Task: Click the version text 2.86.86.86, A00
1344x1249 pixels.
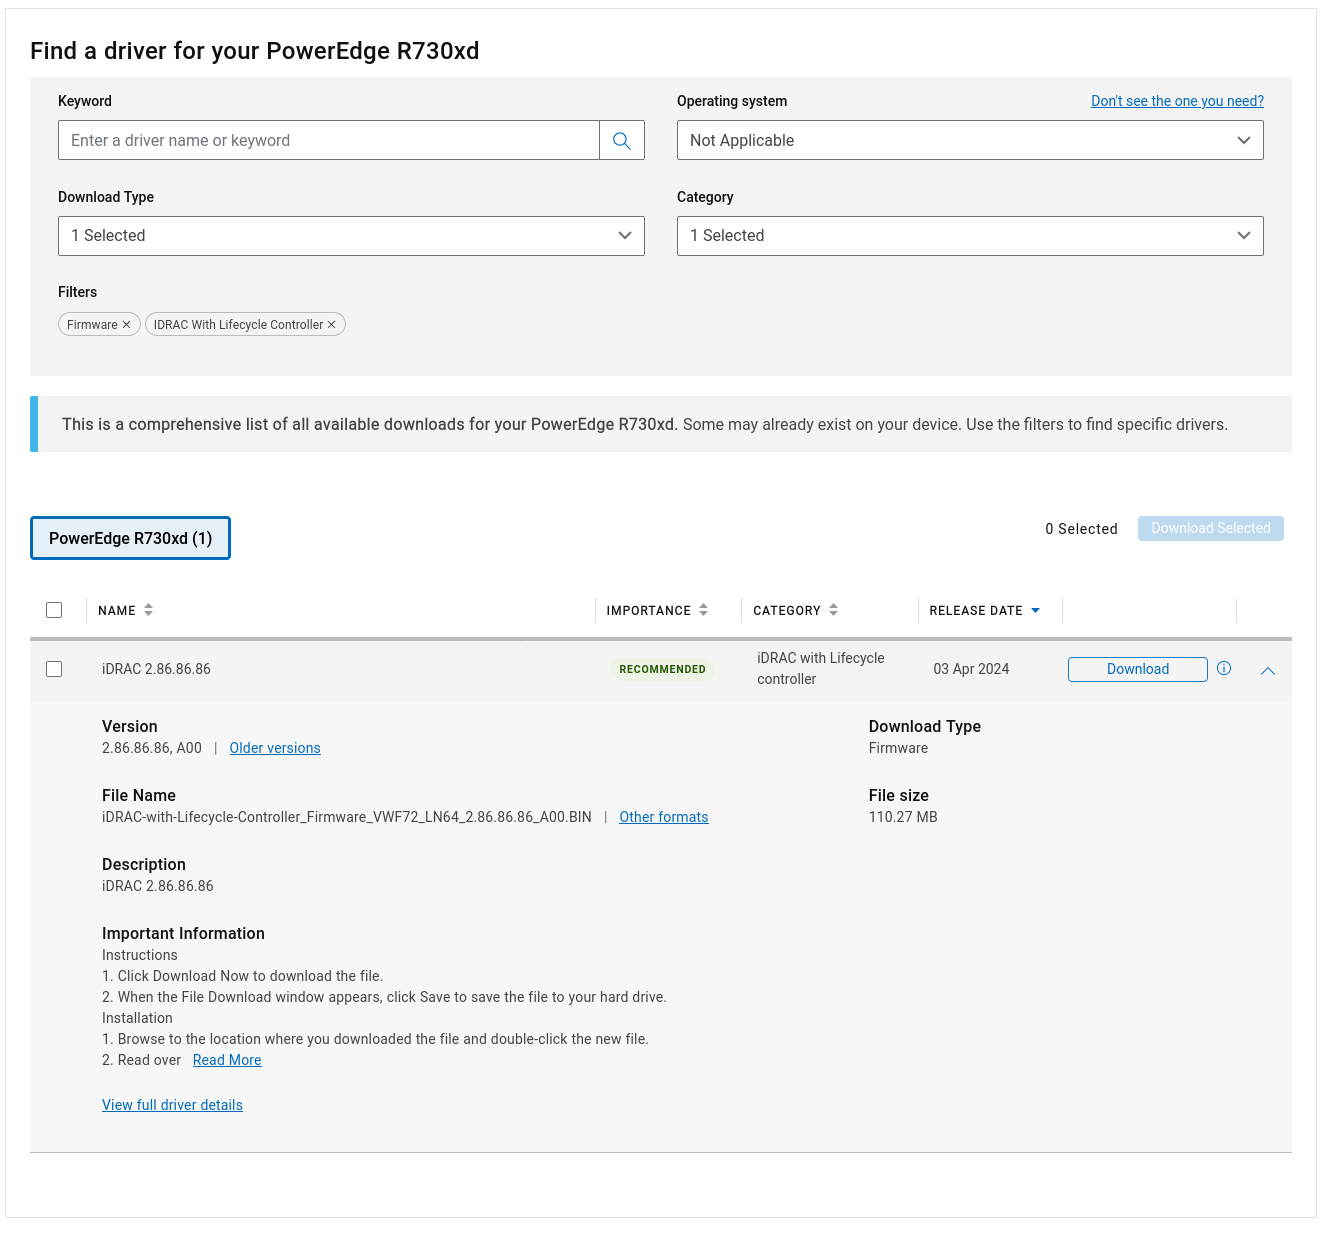Action: click(152, 748)
